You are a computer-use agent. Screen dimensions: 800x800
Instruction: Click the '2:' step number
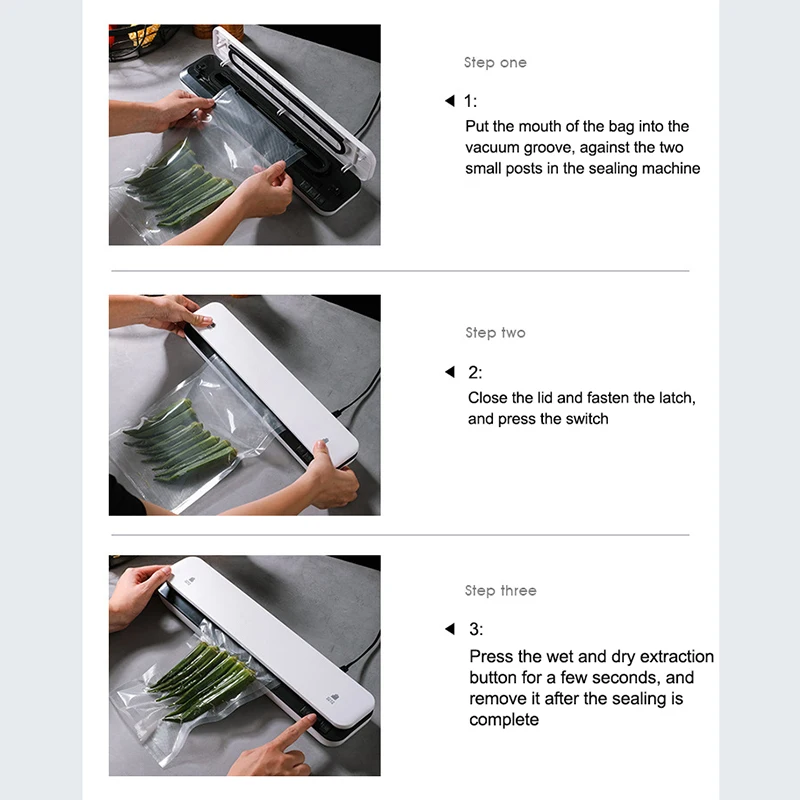click(475, 372)
